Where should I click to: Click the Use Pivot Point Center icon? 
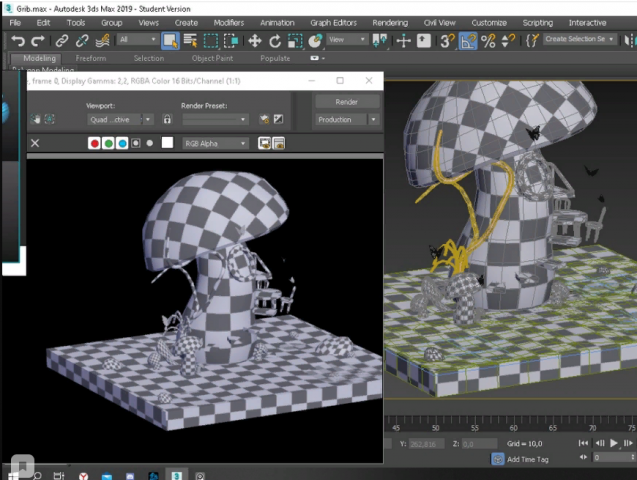click(380, 41)
